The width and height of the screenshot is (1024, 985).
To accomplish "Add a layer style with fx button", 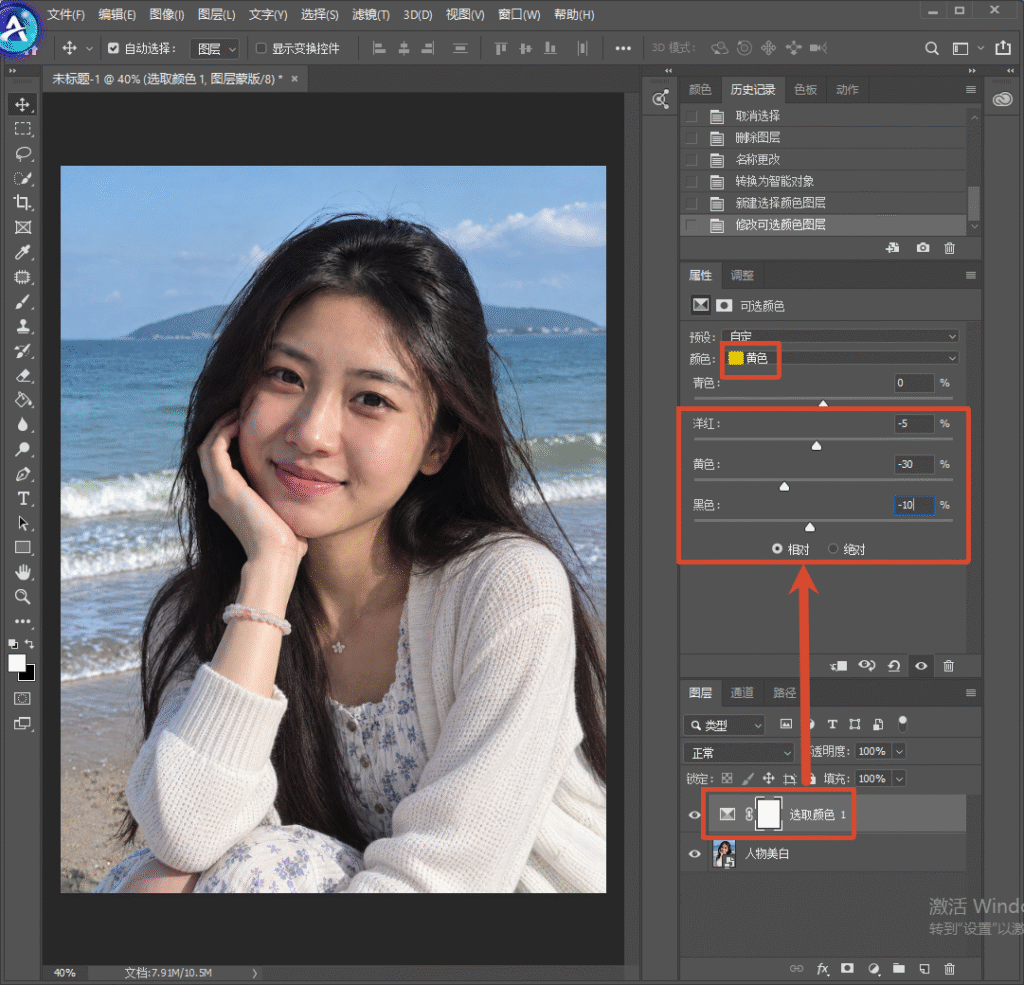I will pos(822,968).
